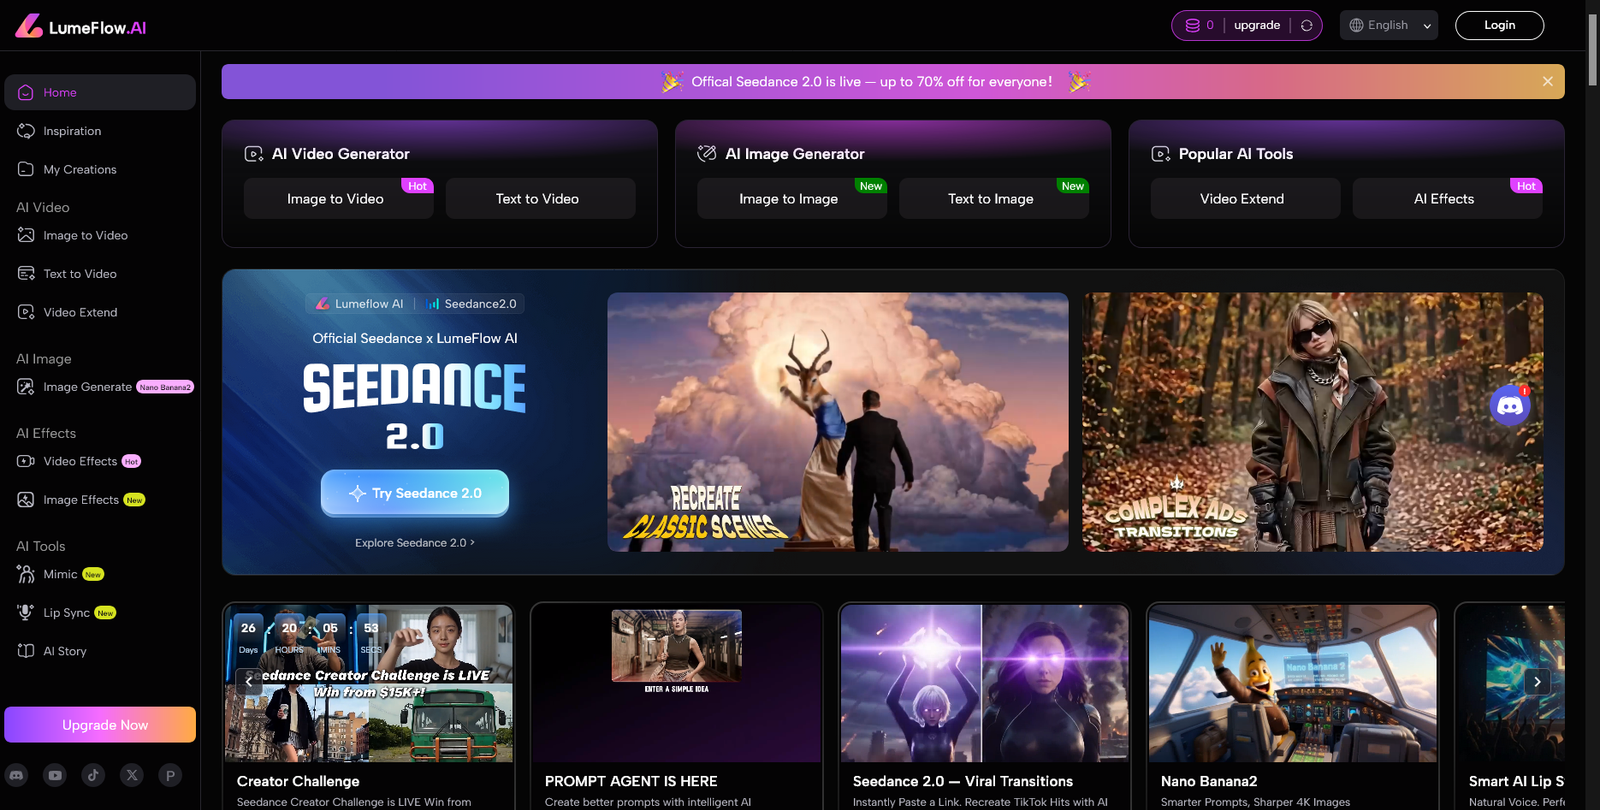Open the TikTok social icon
1600x810 pixels.
click(x=93, y=775)
